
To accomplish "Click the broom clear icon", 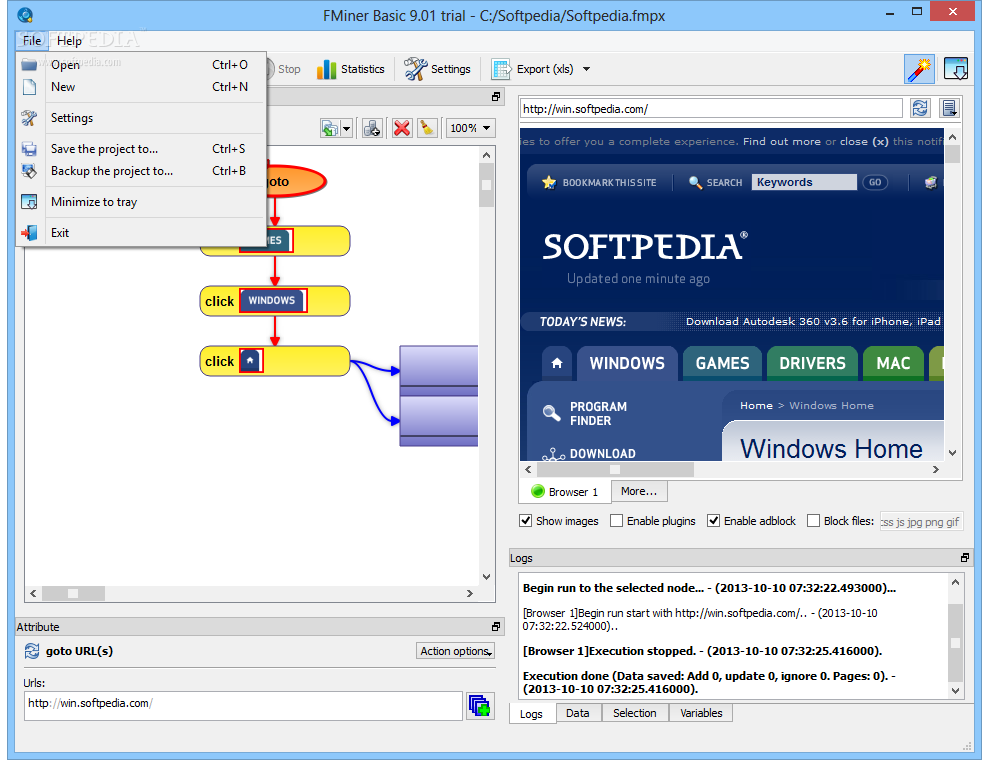I will click(427, 128).
